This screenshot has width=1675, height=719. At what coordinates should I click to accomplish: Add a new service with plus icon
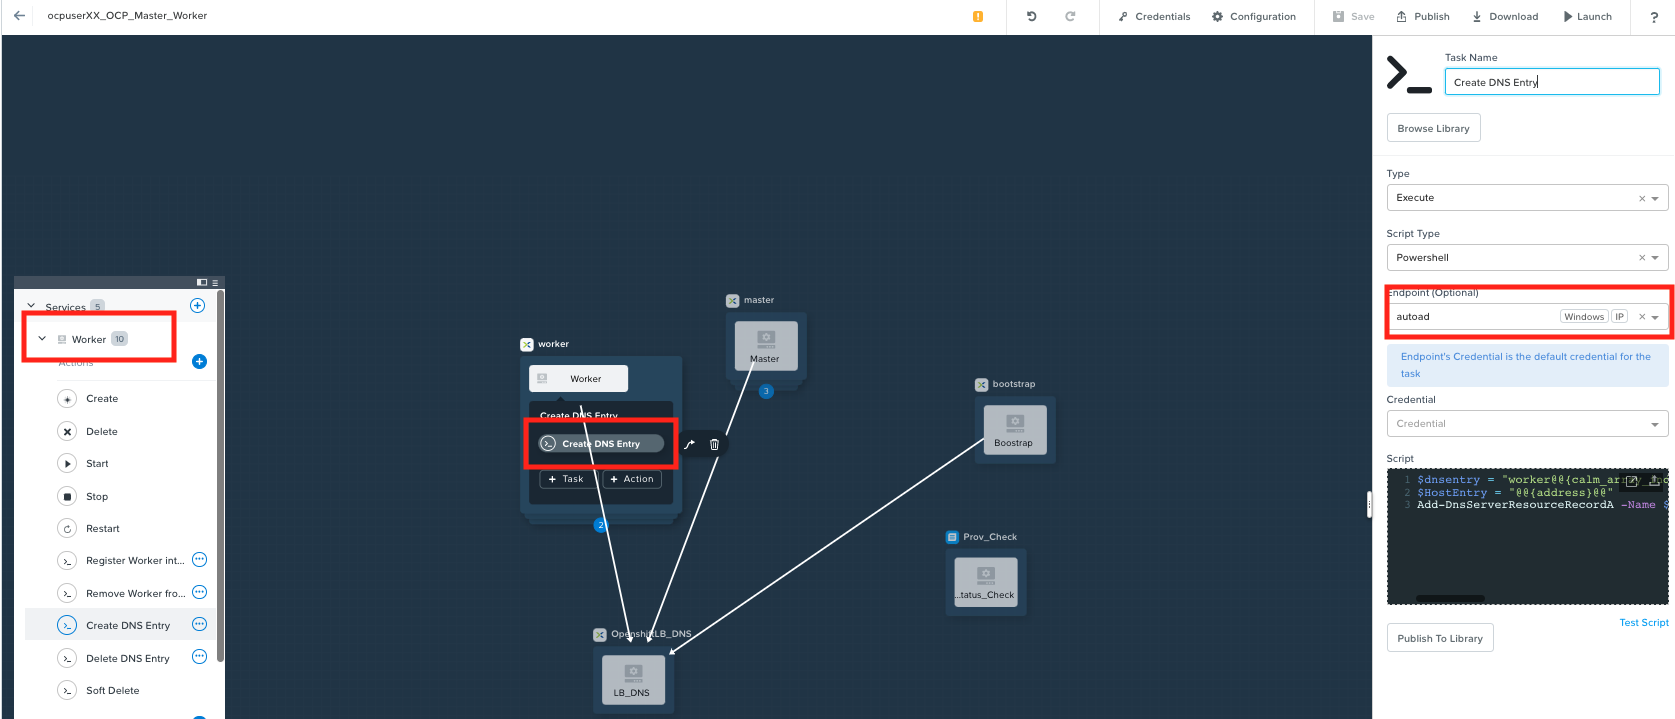(197, 306)
